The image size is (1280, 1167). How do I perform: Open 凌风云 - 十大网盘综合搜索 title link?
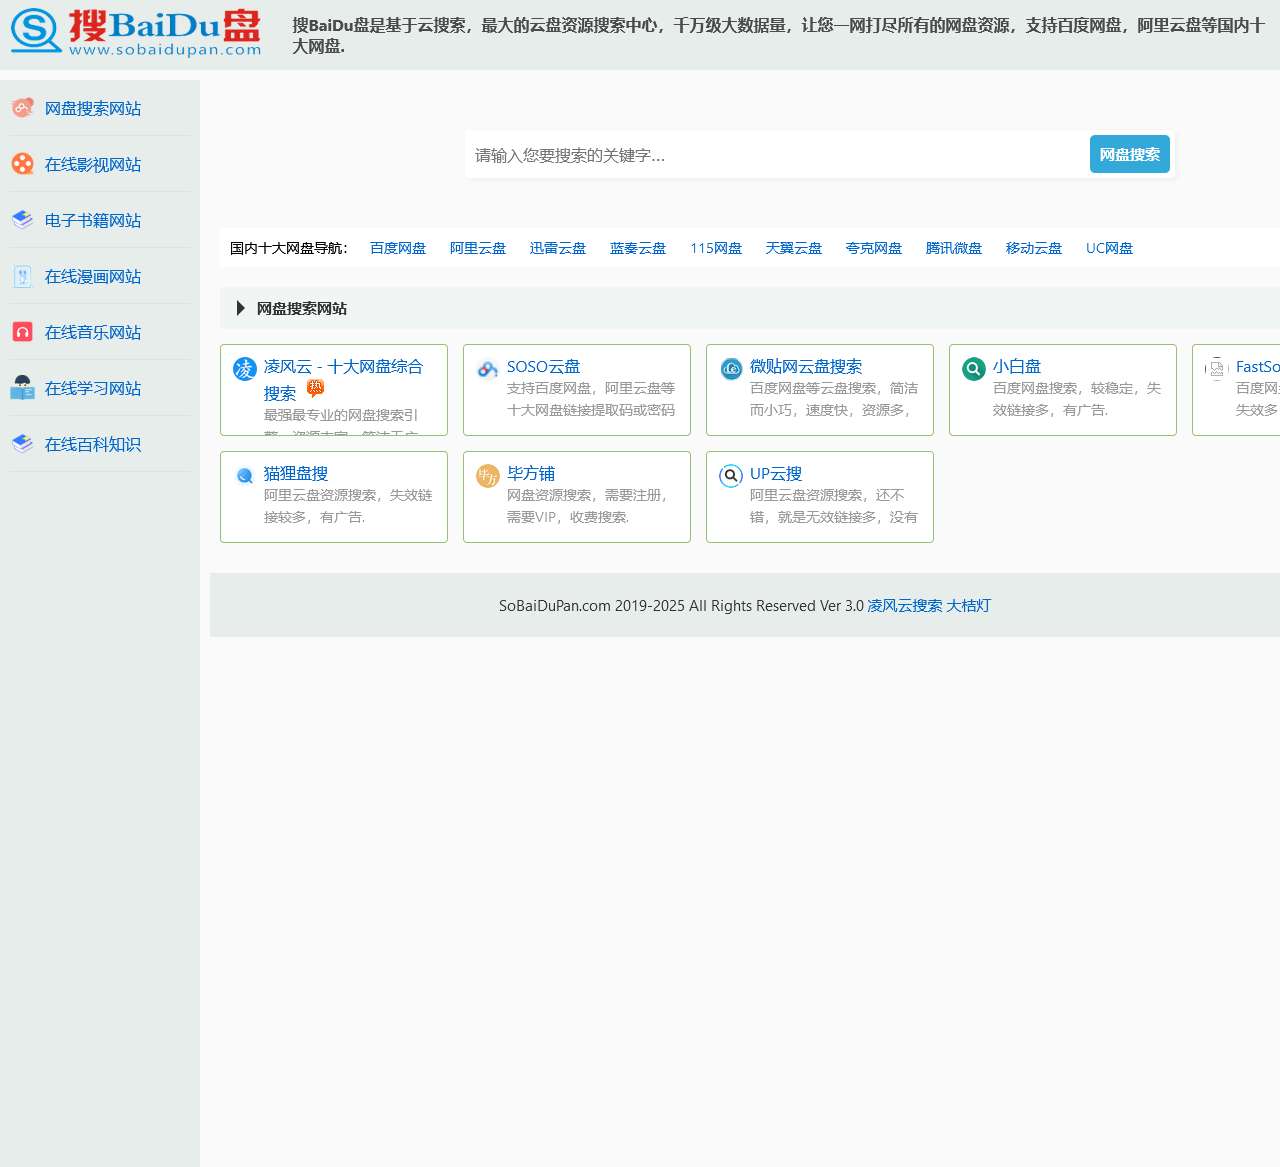pos(343,380)
